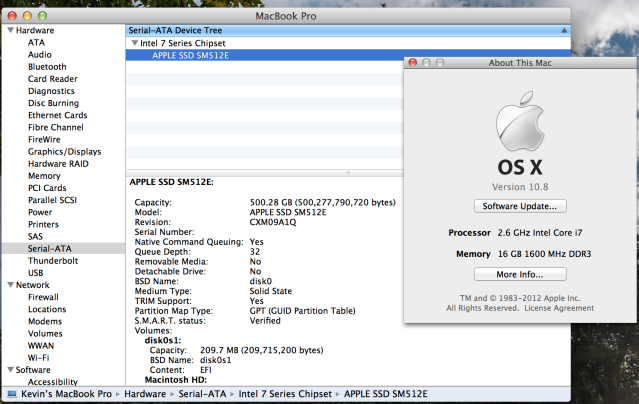
Task: Choose Wi-Fi under Network
Action: pyautogui.click(x=38, y=358)
